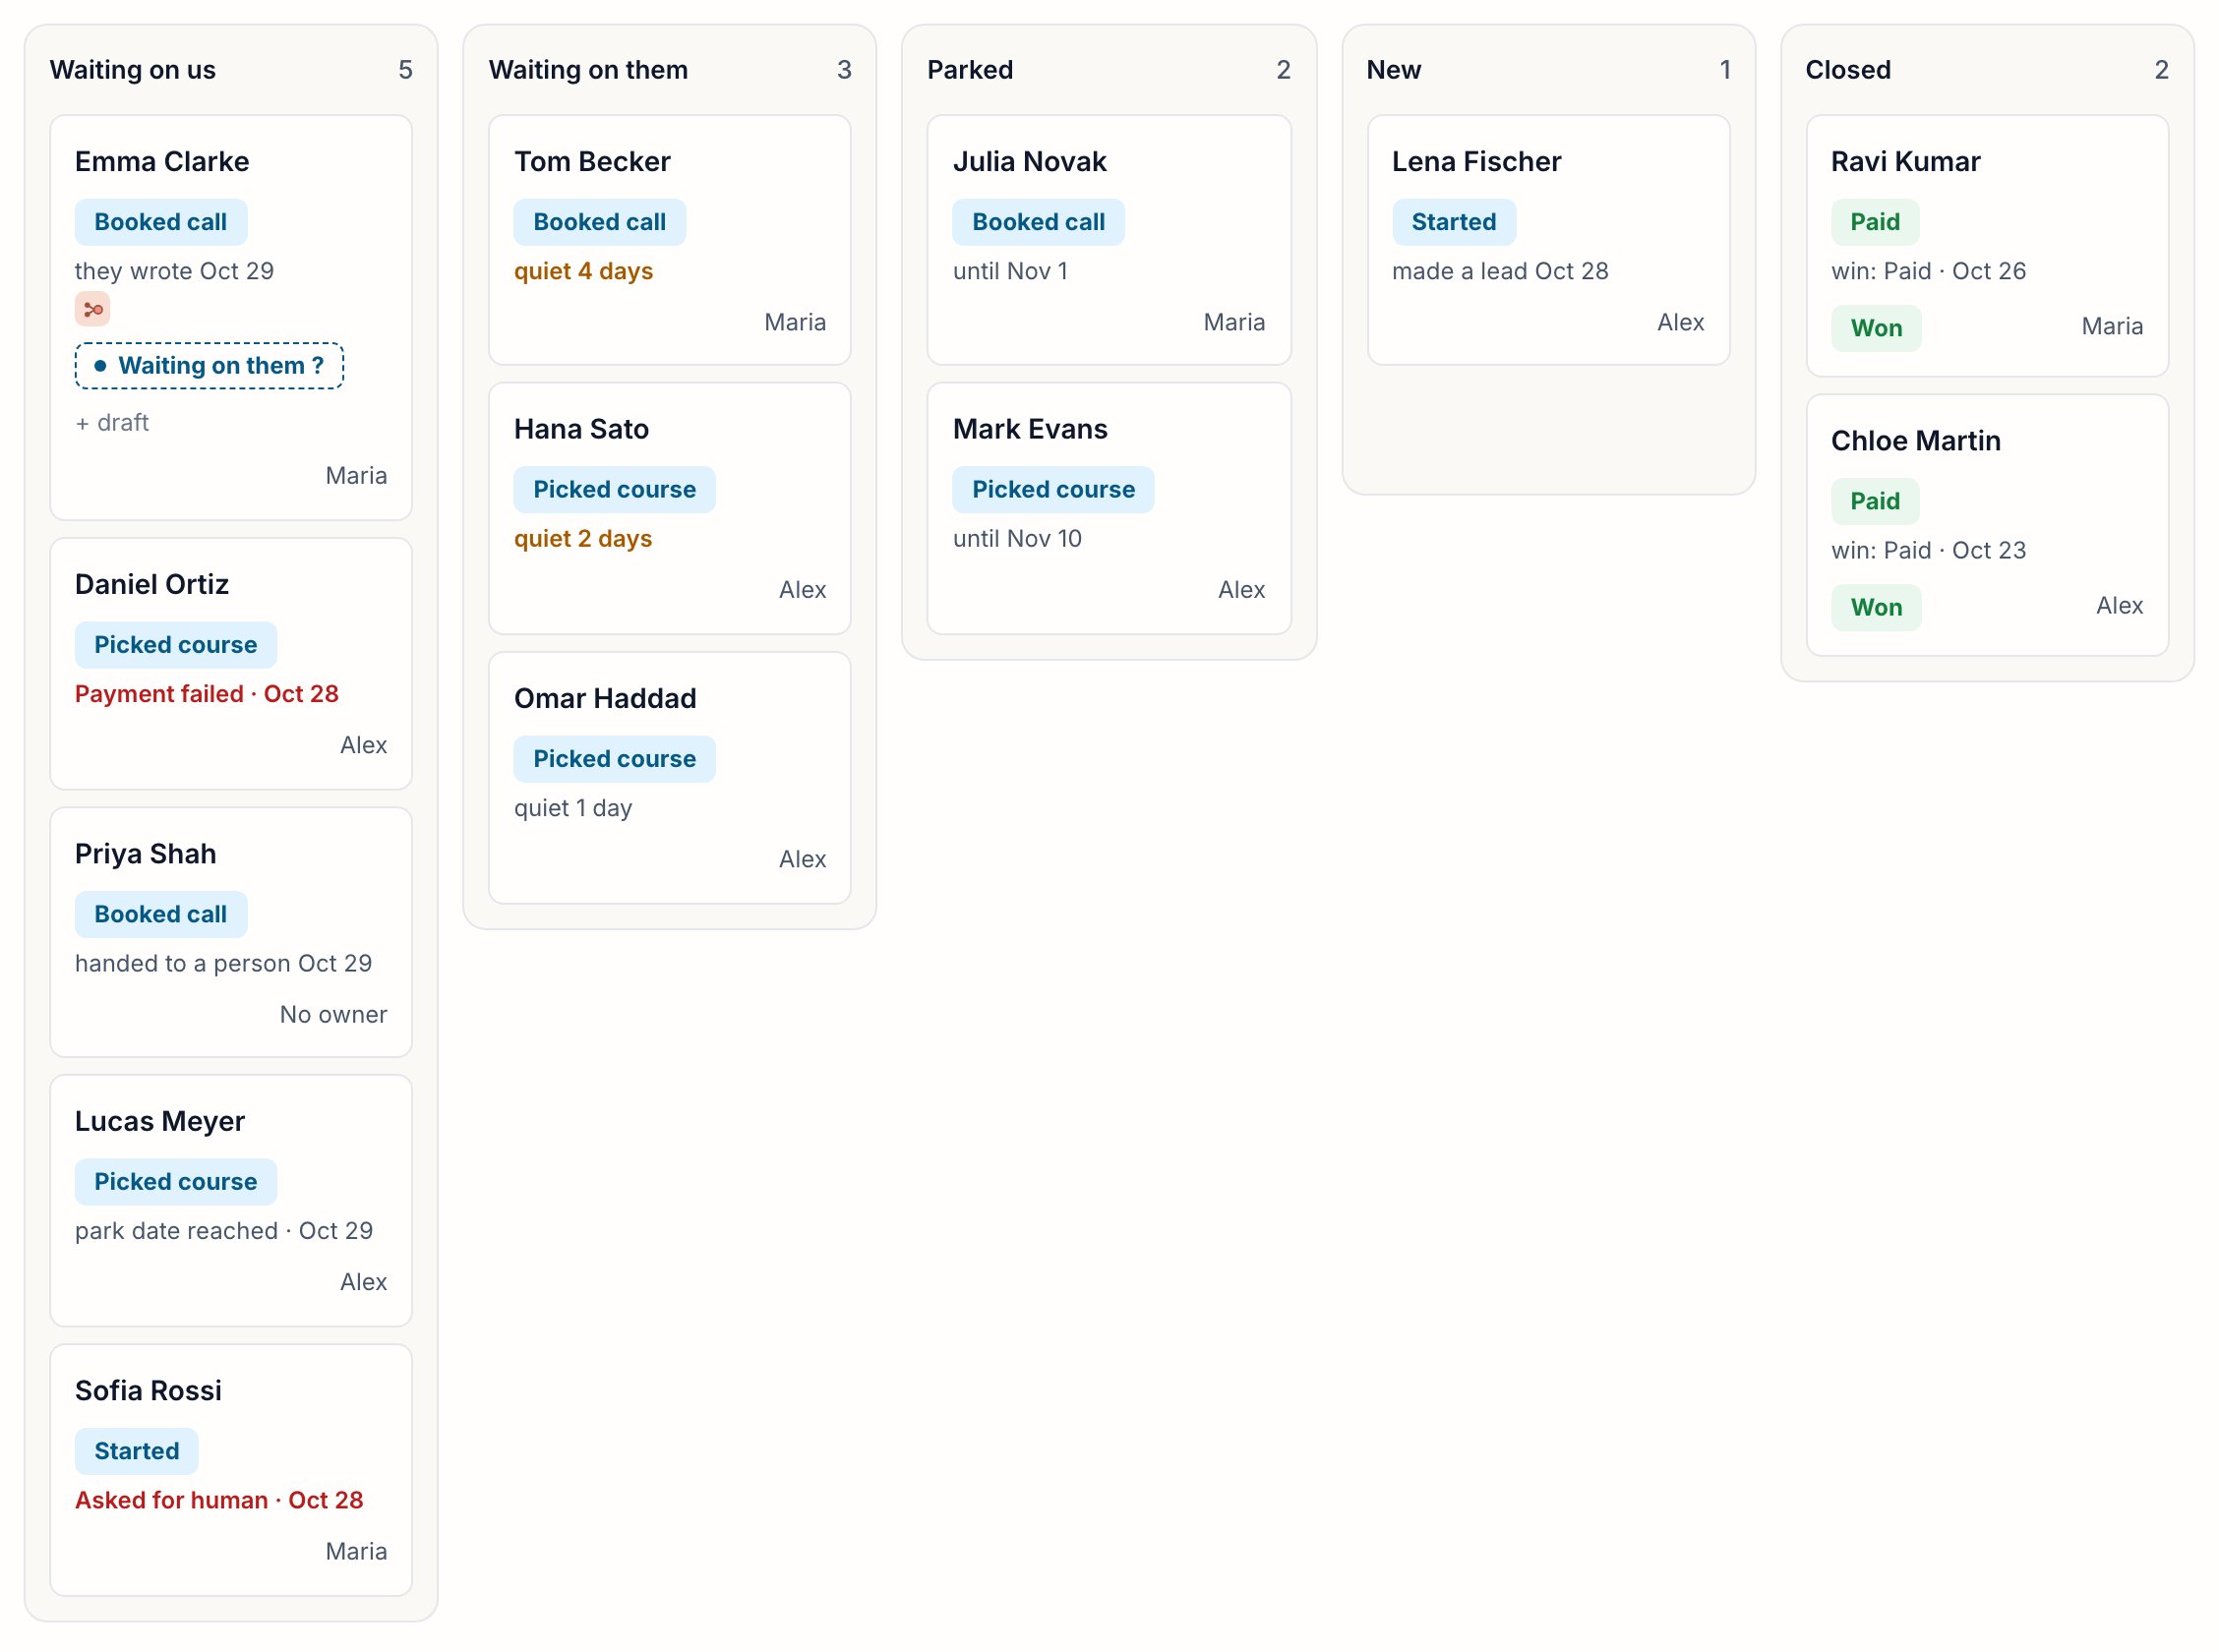
Task: Click the Won badge on Ravi Kumar
Action: [1877, 328]
